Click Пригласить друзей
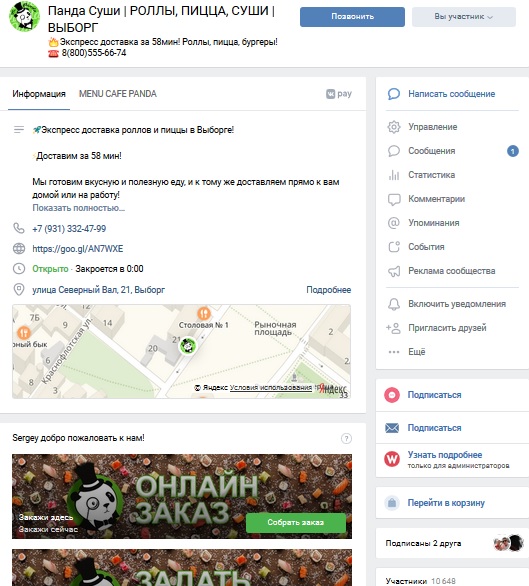This screenshot has width=529, height=586. [447, 328]
